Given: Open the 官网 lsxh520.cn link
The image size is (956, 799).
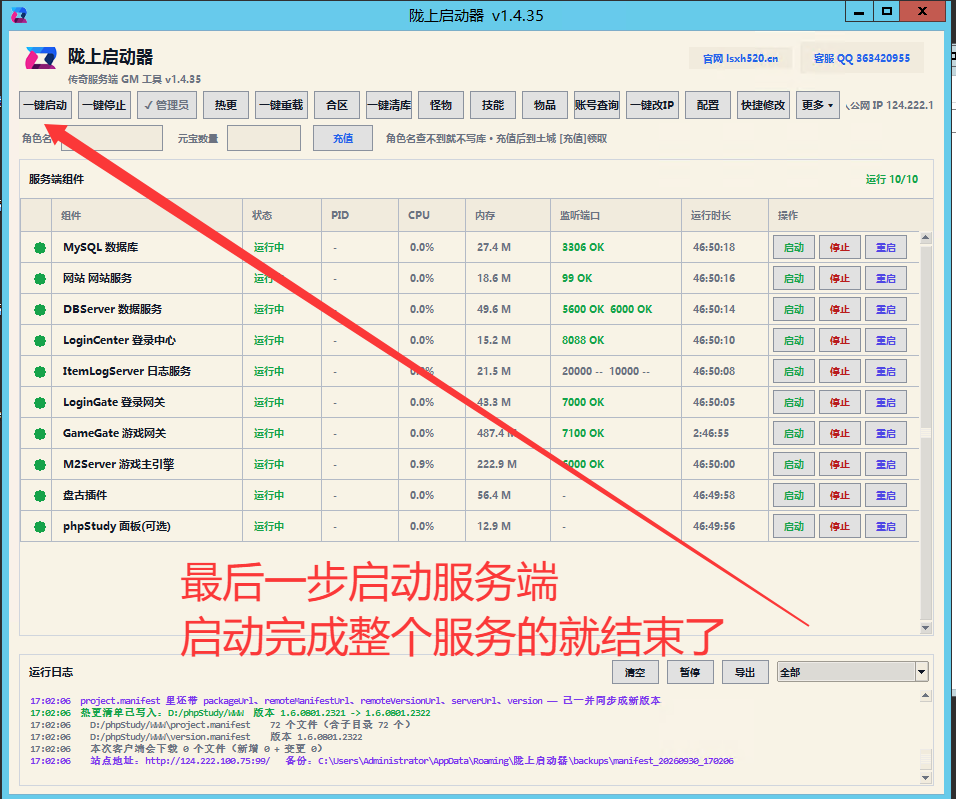Looking at the screenshot, I should [x=740, y=59].
